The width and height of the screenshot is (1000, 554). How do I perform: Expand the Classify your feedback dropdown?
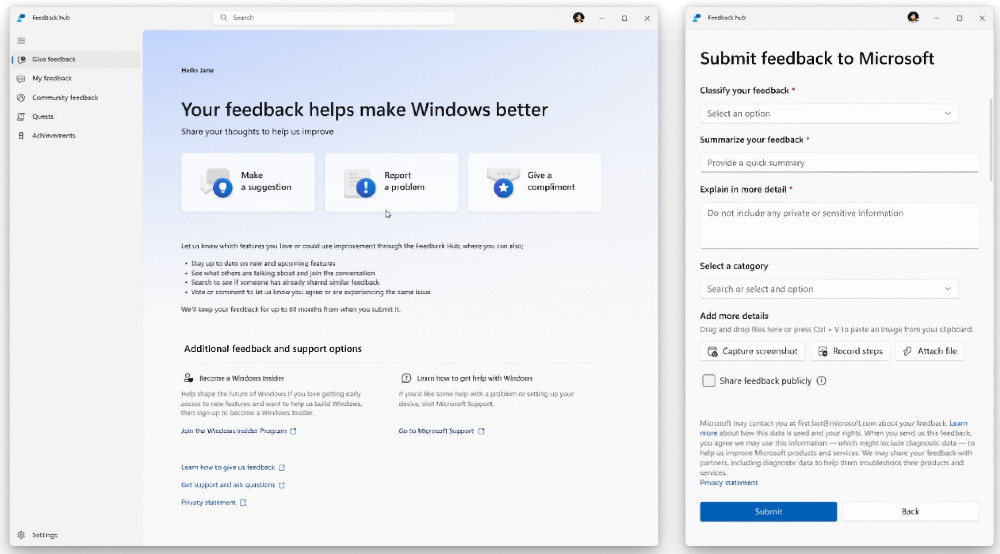(x=829, y=114)
